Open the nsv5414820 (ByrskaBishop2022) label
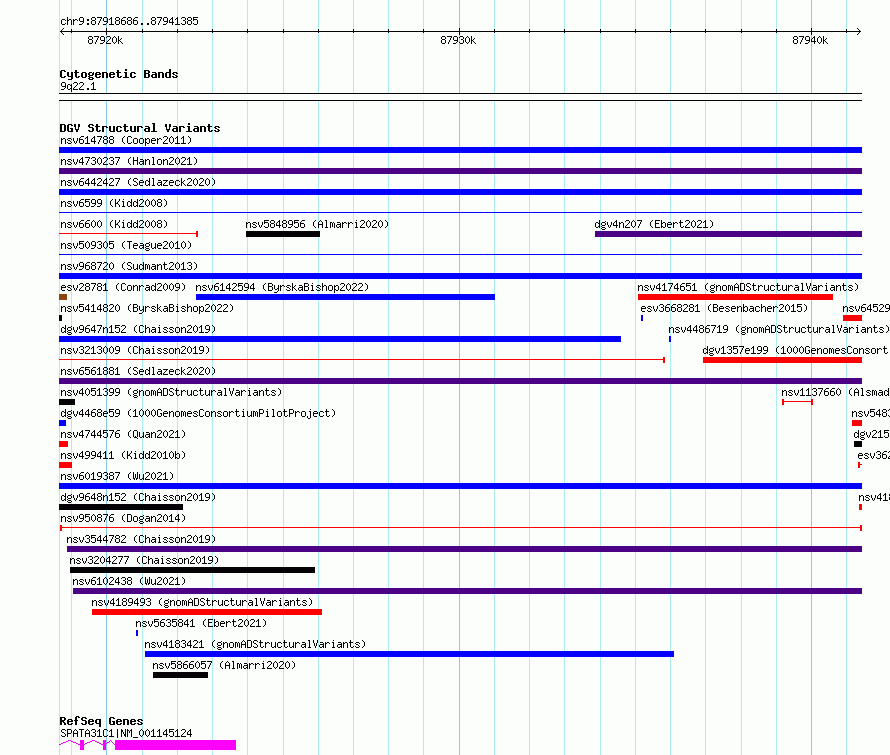 [147, 308]
